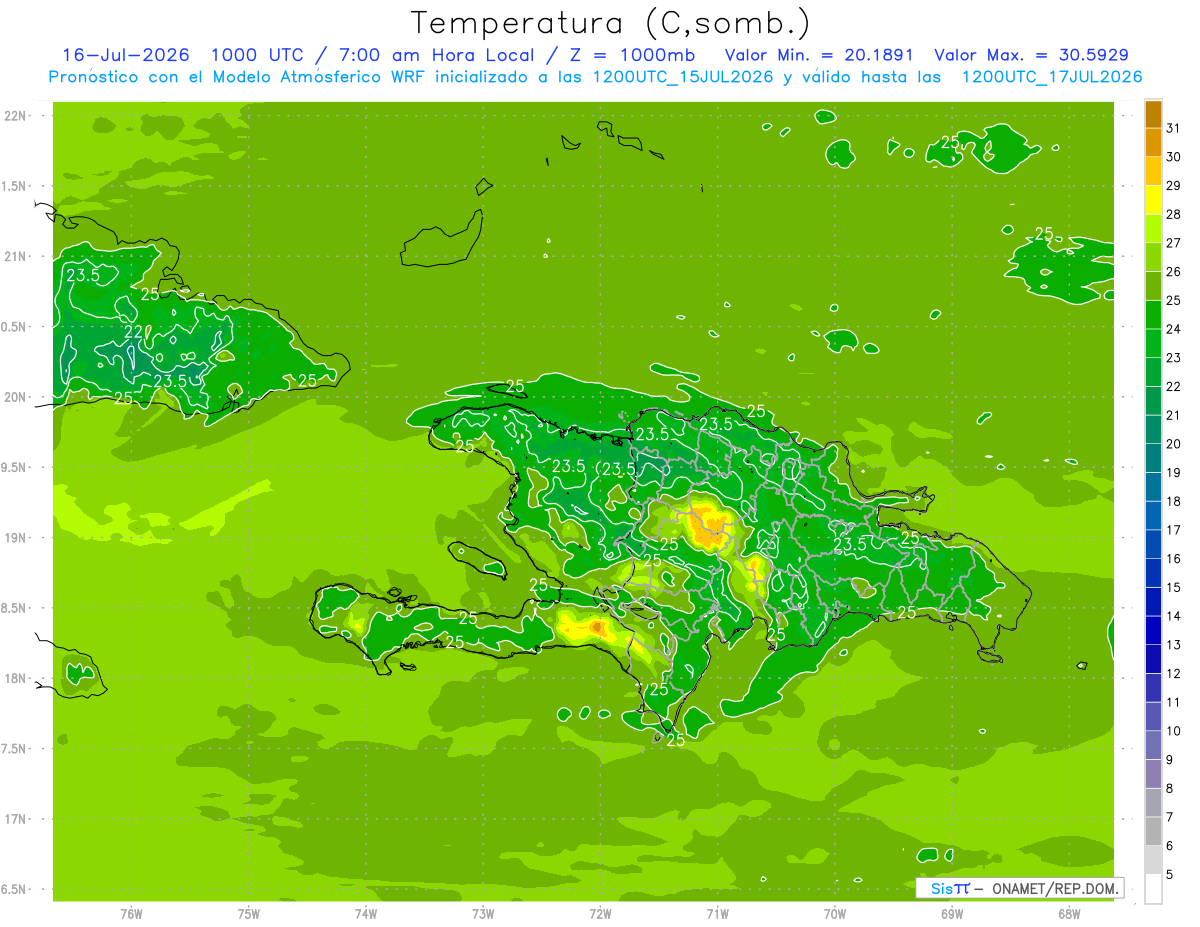
Task: Click the "69W" longitude axis label
Action: [x=952, y=913]
